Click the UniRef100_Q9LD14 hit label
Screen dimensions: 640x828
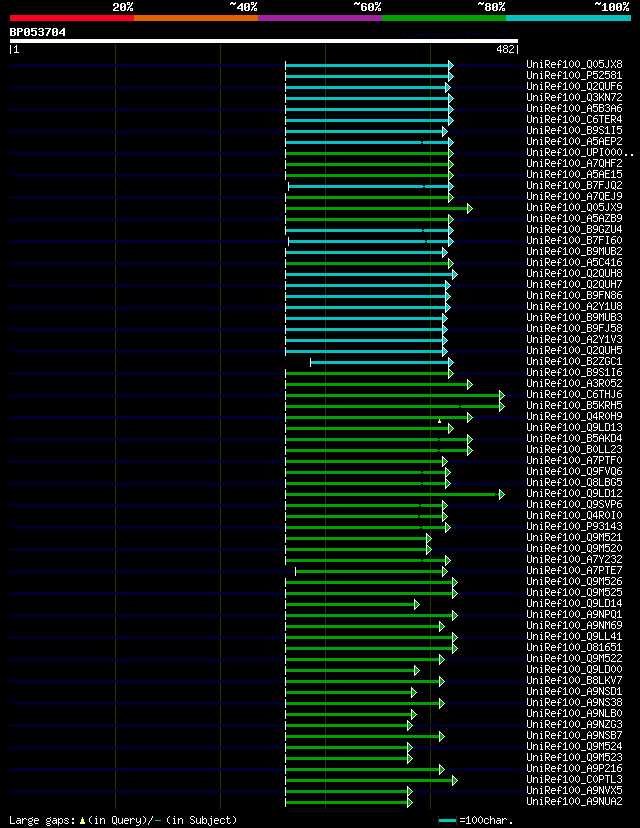[574, 604]
